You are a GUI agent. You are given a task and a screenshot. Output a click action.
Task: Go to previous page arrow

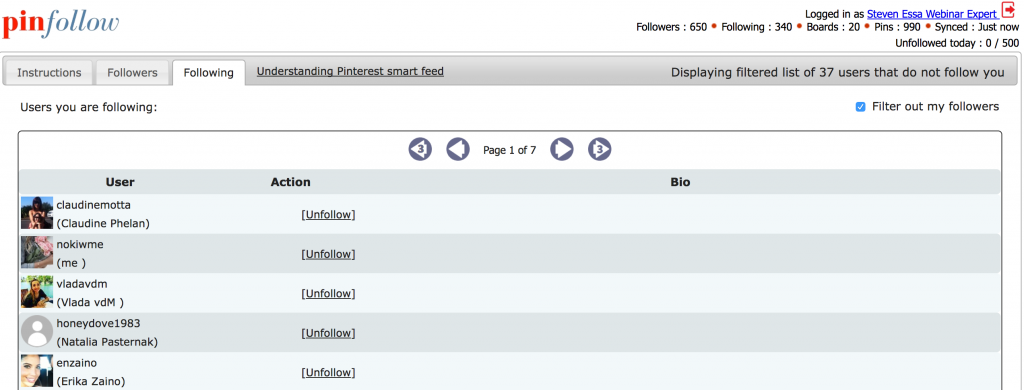(x=458, y=150)
